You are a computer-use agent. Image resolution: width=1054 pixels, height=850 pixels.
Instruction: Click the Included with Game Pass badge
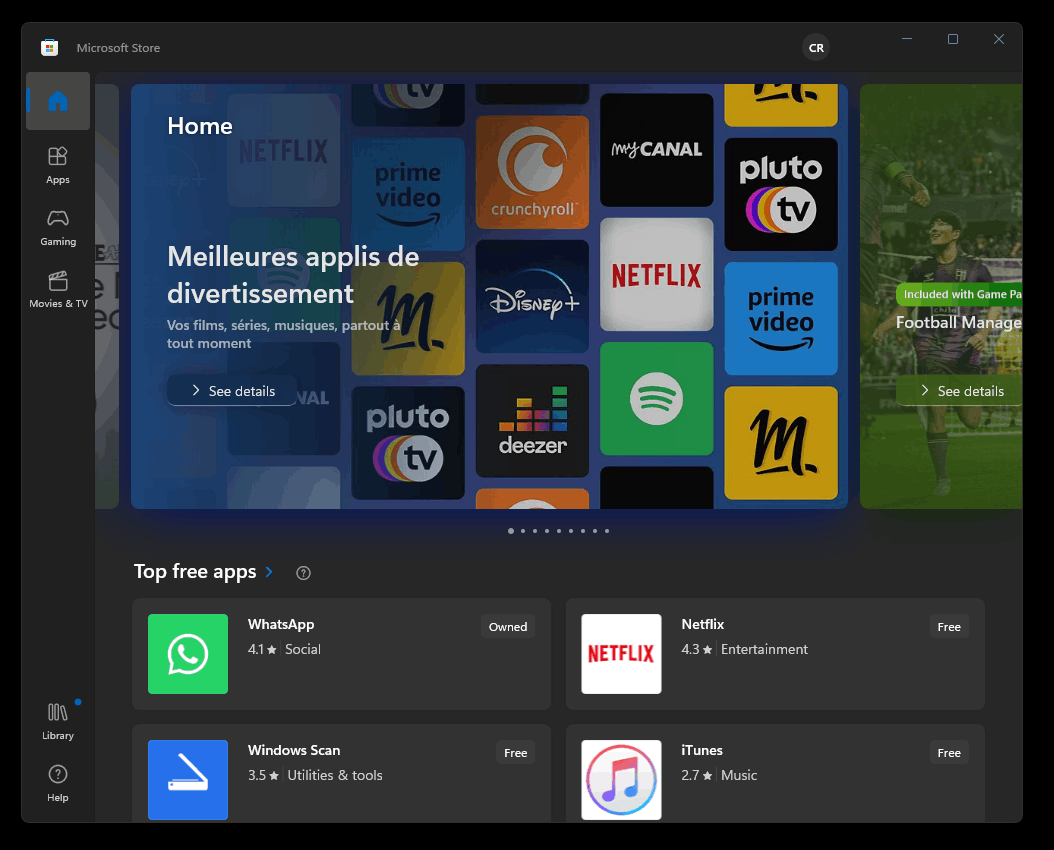point(960,294)
